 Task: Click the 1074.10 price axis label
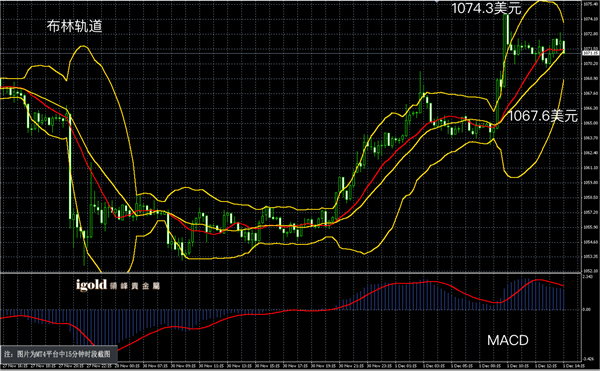(591, 19)
